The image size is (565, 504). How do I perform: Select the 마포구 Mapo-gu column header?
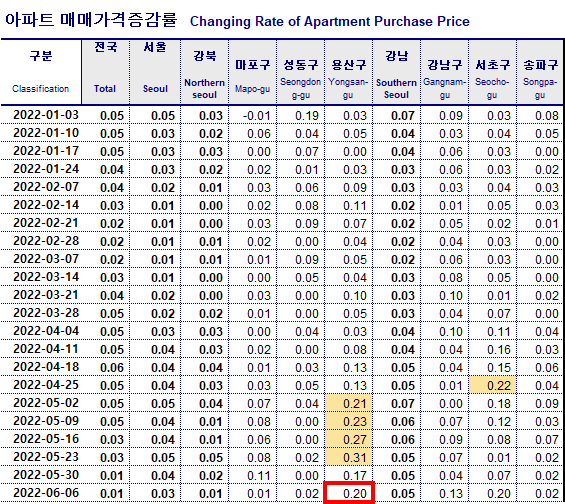click(x=253, y=72)
